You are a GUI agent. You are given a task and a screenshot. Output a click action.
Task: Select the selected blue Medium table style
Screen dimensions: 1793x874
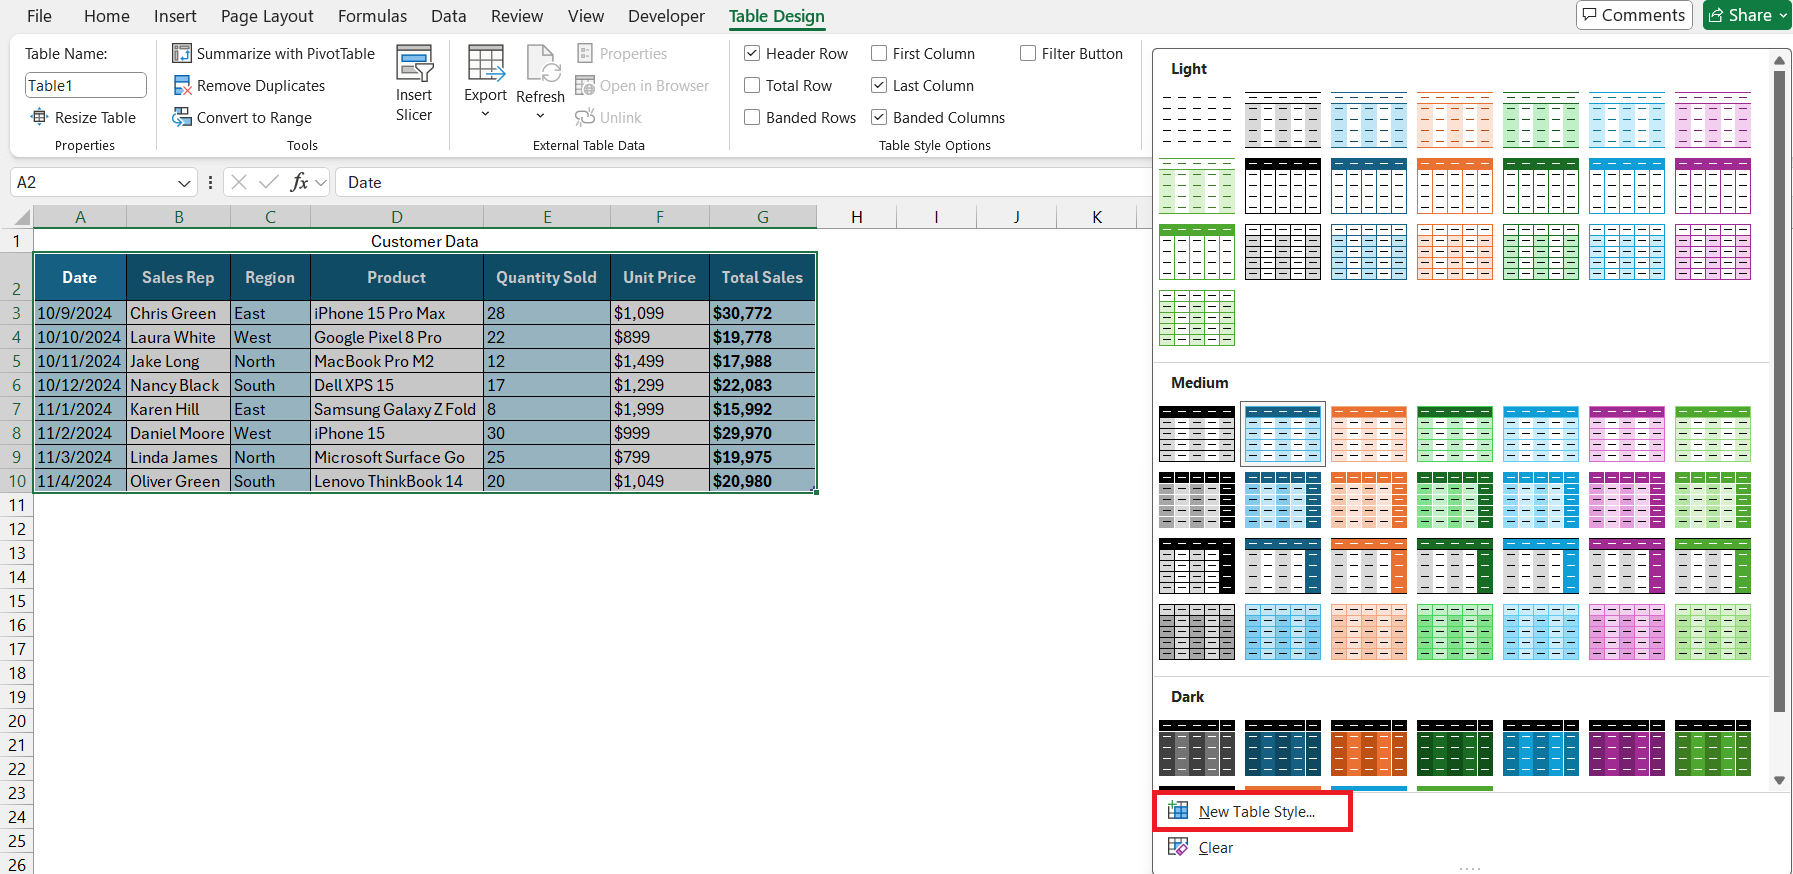(1283, 434)
